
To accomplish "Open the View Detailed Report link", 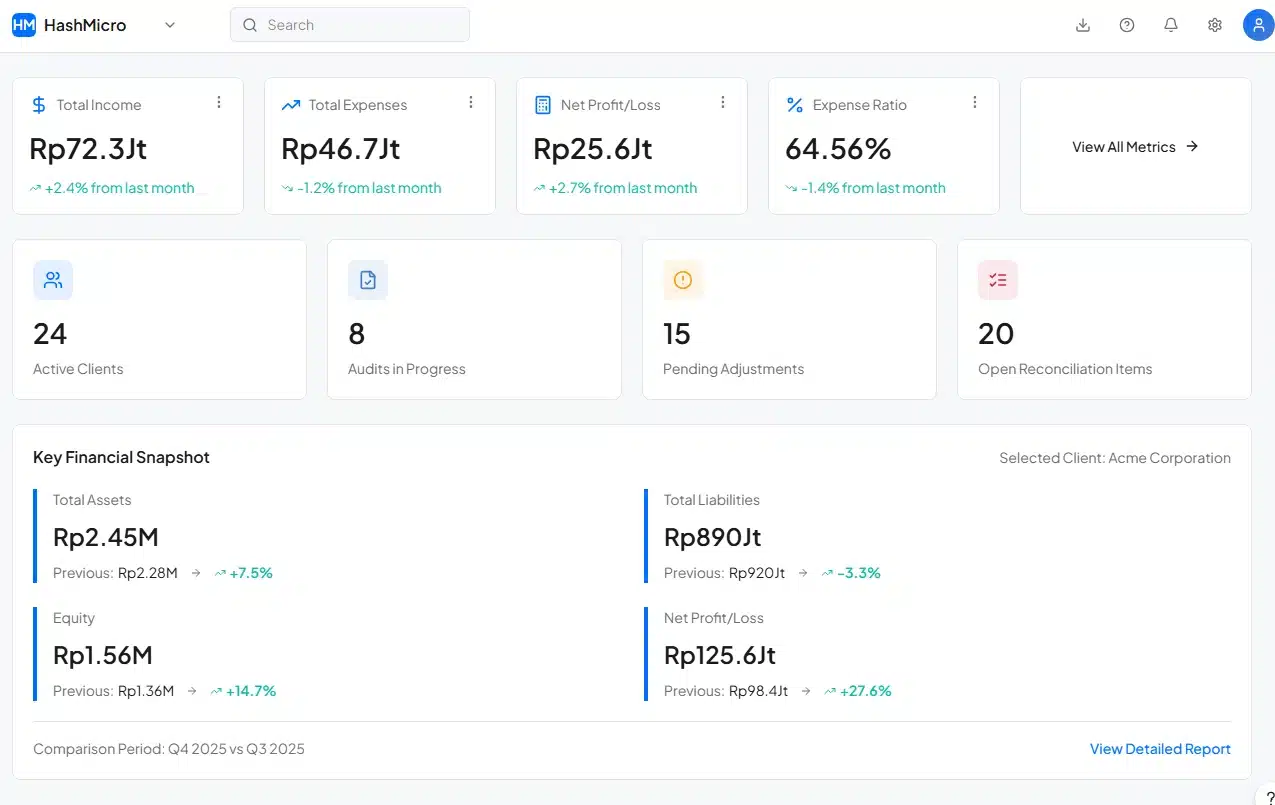I will point(1160,749).
